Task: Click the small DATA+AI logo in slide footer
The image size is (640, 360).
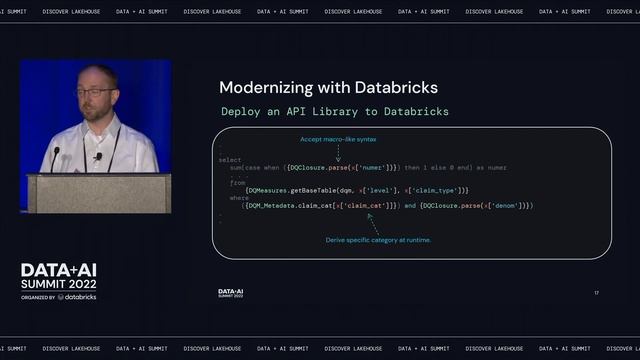Action: pos(231,293)
